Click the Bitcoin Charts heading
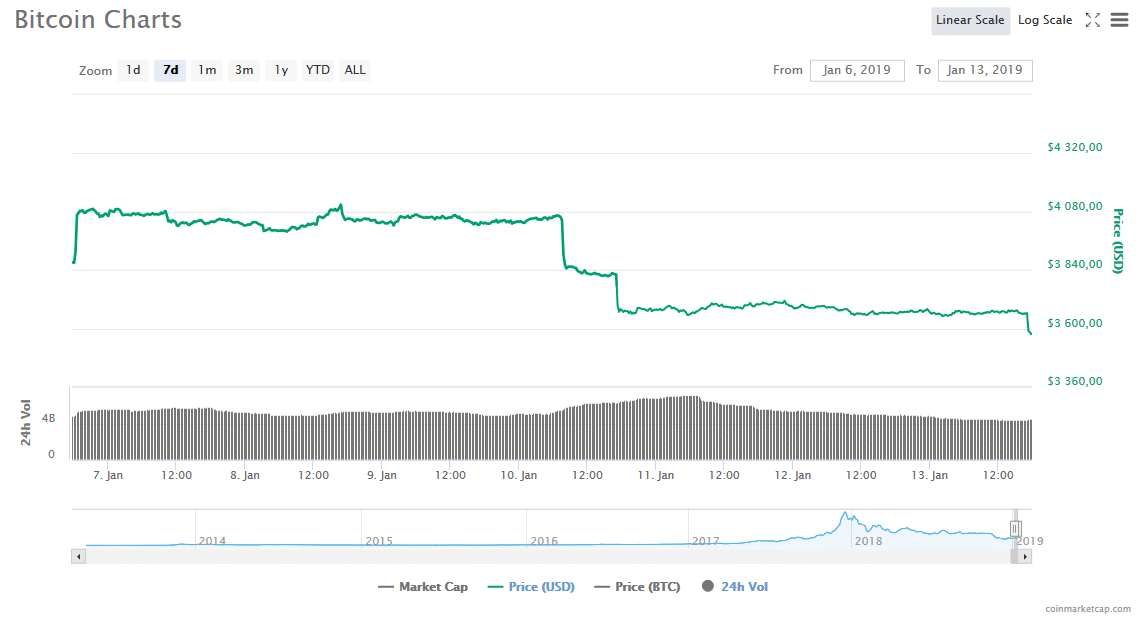The image size is (1146, 622). coord(98,20)
